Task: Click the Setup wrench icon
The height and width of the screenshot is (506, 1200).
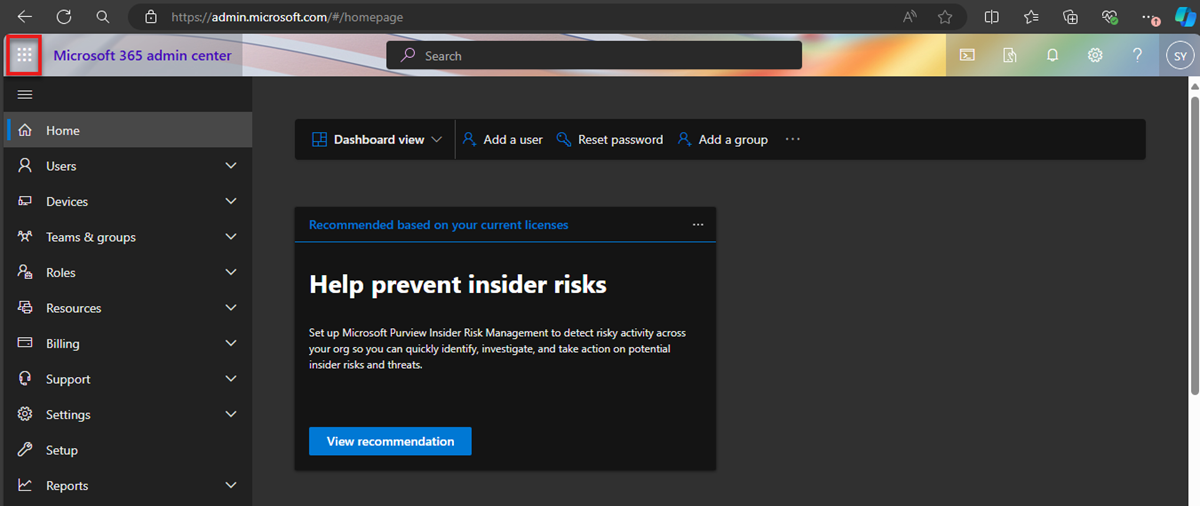Action: pos(25,450)
